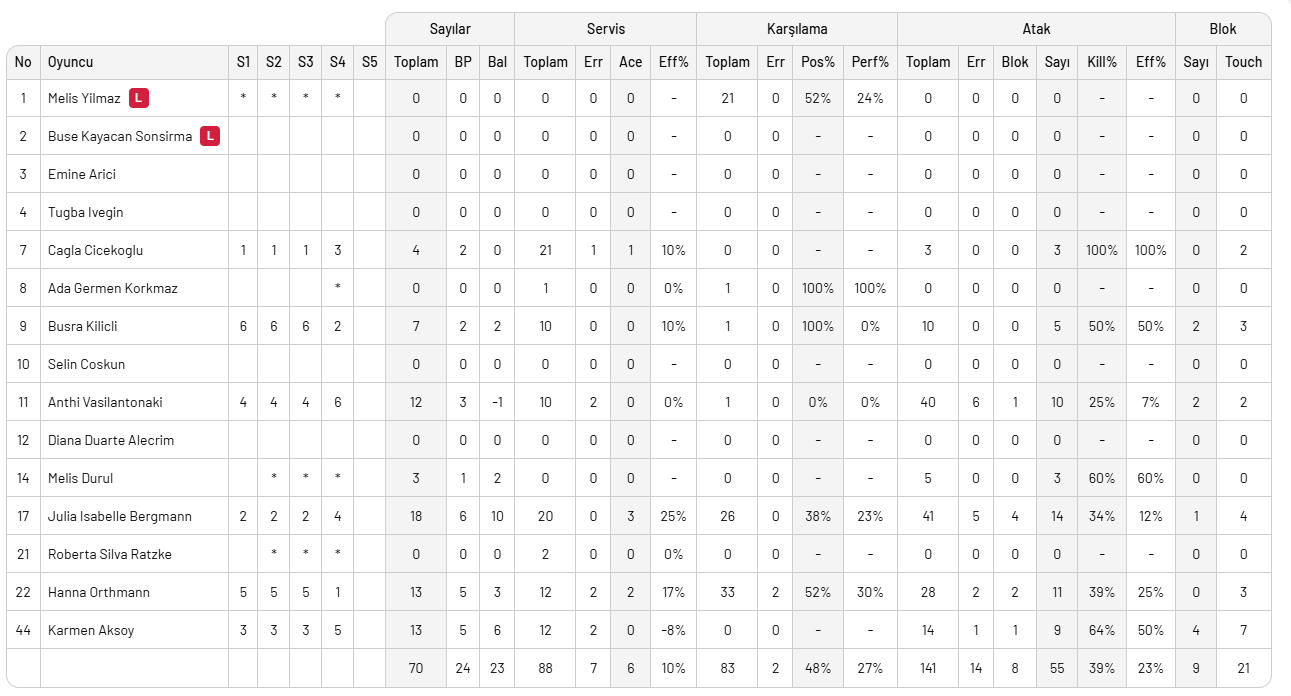1291x696 pixels.
Task: Select the Sayılar column group header
Action: [450, 29]
